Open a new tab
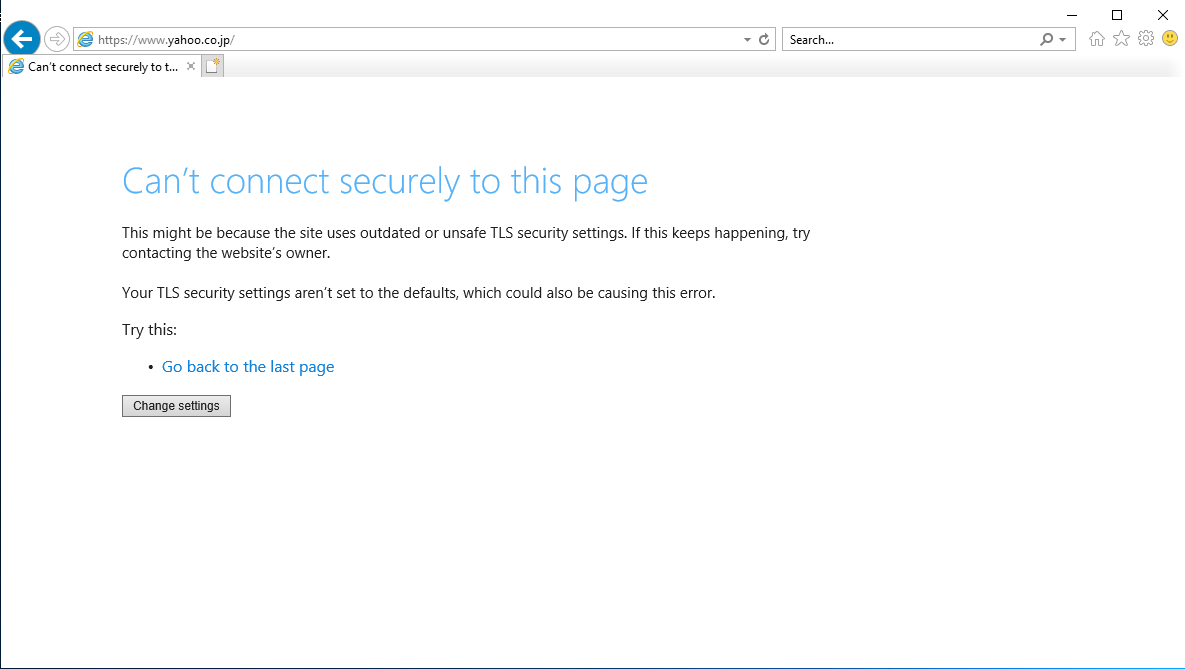 (212, 67)
